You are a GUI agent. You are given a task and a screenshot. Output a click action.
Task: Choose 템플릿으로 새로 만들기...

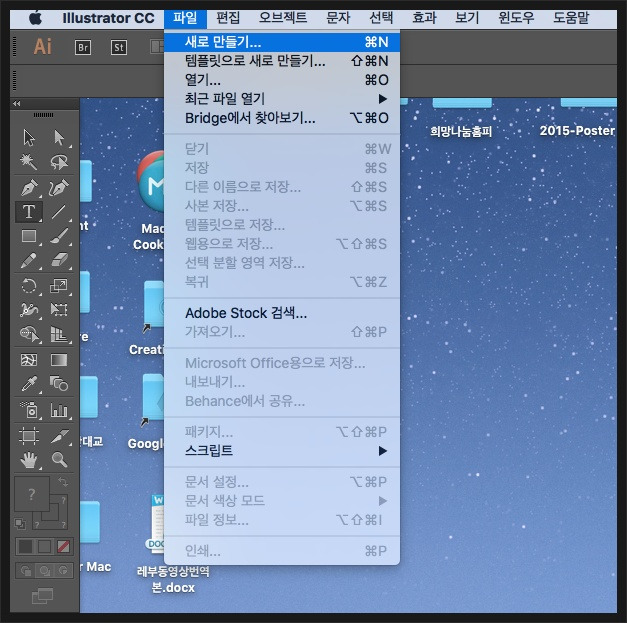click(x=282, y=61)
